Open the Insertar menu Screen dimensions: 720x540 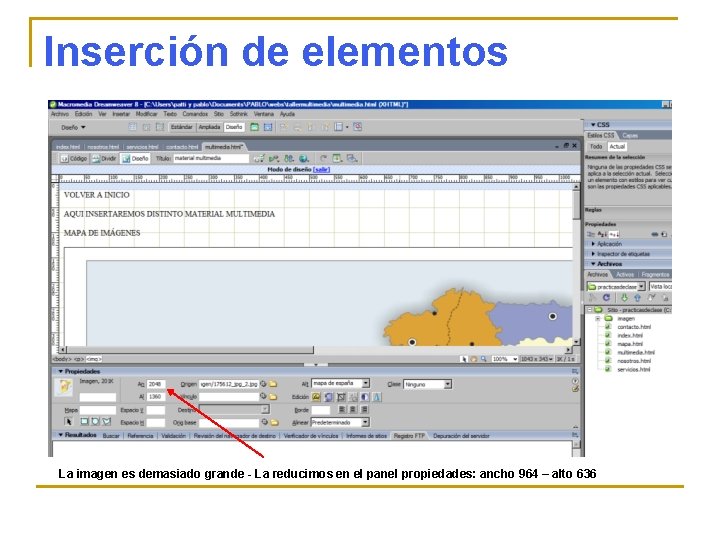pyautogui.click(x=121, y=114)
